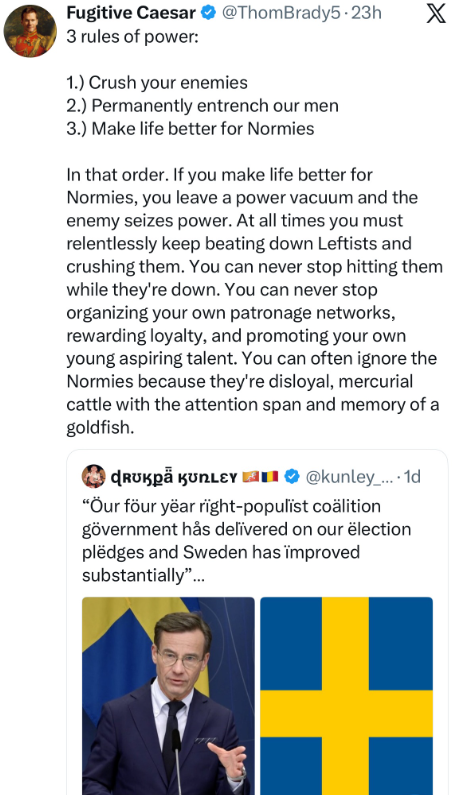The width and height of the screenshot is (453, 795).
Task: Open Fugitive Caesar's profile avatar
Action: (x=30, y=31)
